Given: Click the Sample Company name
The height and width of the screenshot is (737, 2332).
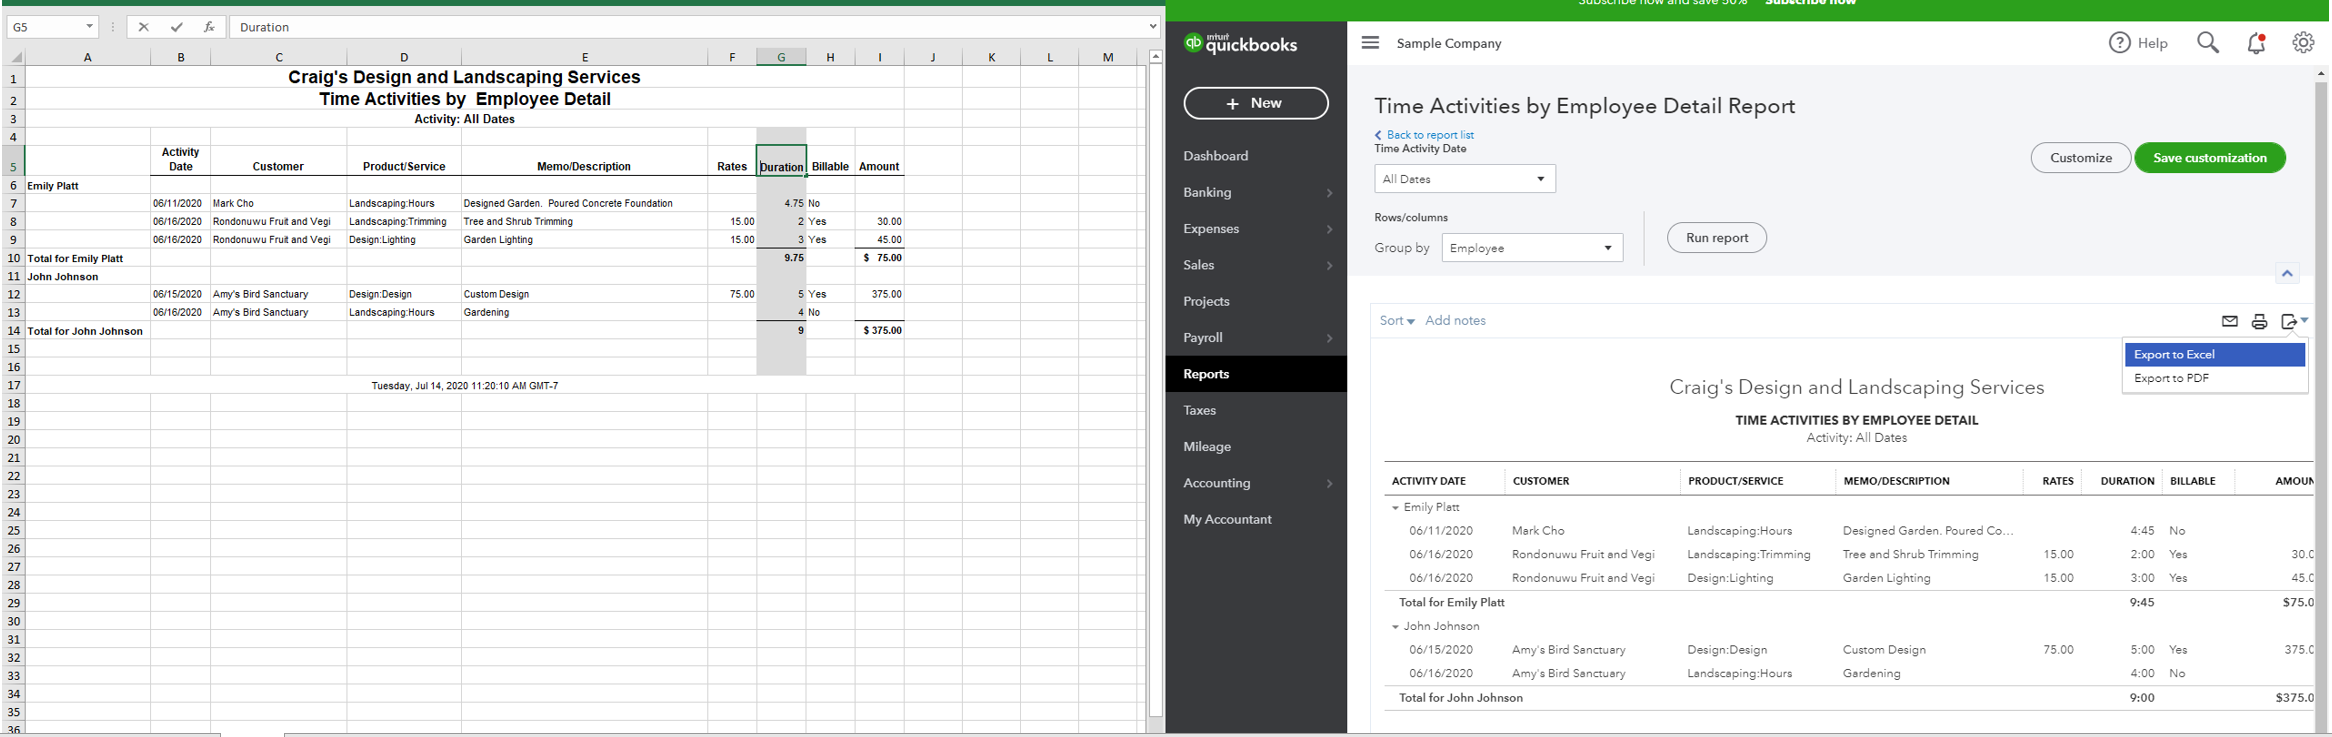Looking at the screenshot, I should coord(1449,43).
